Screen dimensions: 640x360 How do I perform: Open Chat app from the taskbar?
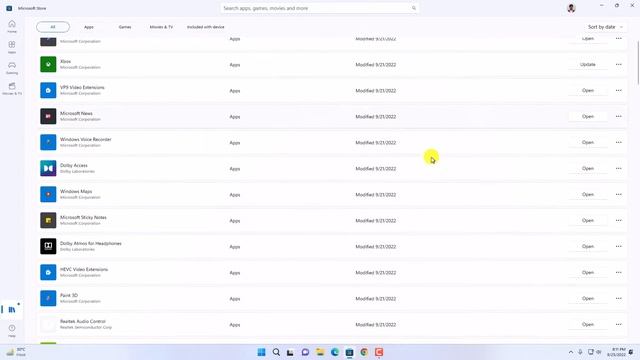click(305, 352)
